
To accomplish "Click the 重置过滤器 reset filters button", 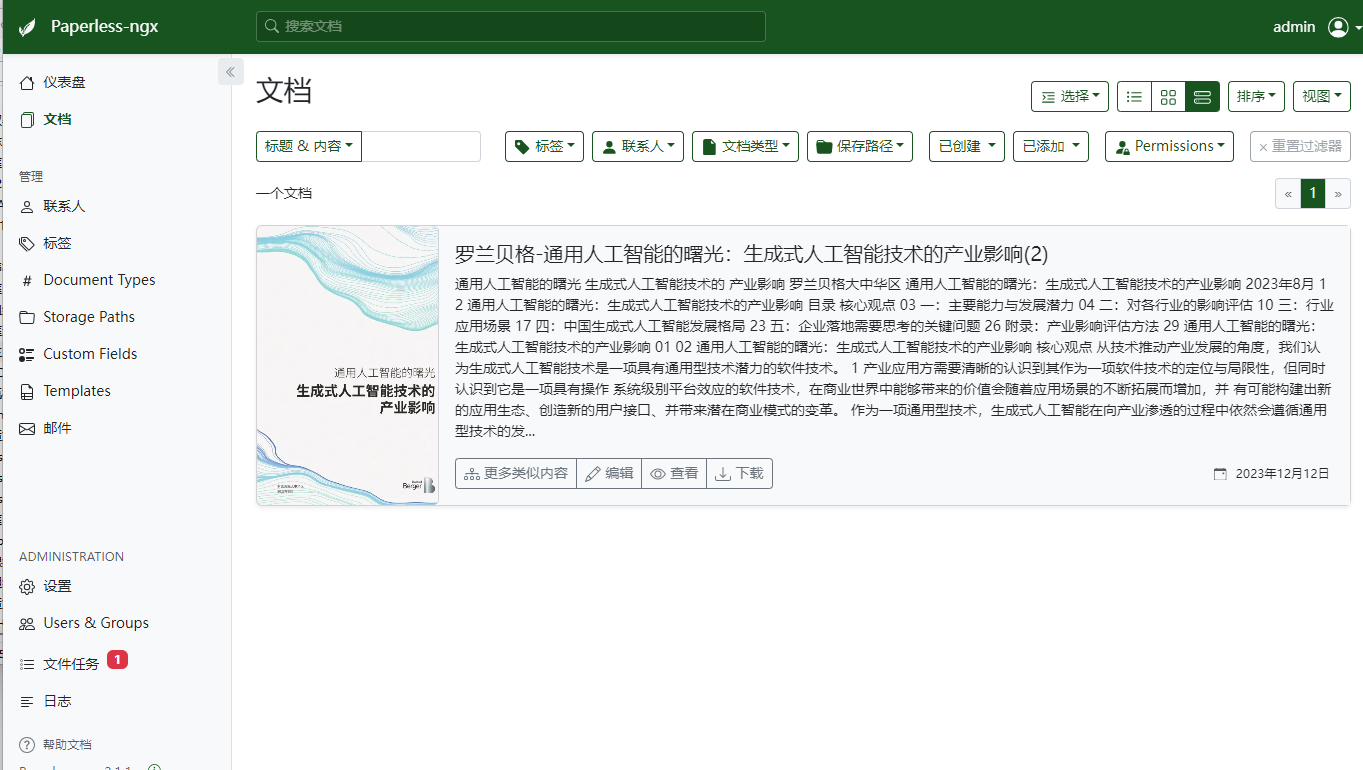I will click(1300, 145).
